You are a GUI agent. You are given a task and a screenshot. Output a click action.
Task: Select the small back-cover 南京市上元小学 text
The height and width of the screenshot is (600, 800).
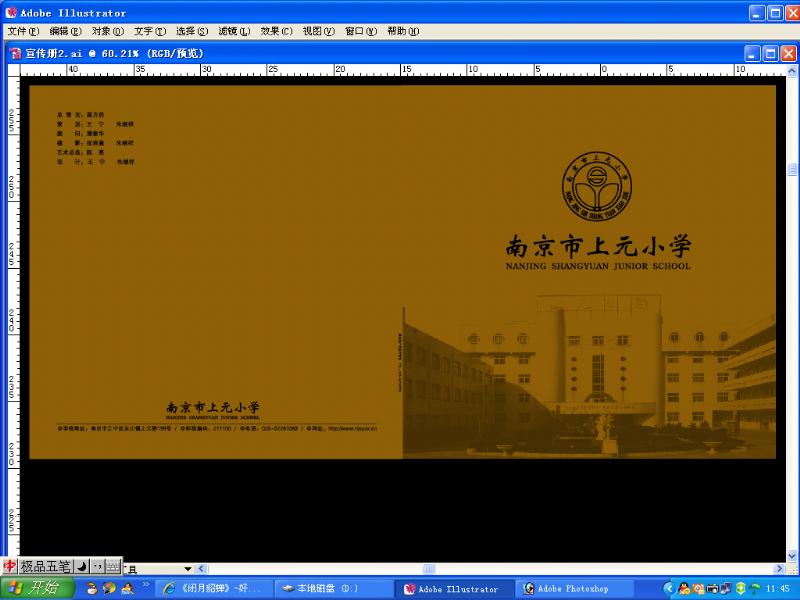[213, 407]
